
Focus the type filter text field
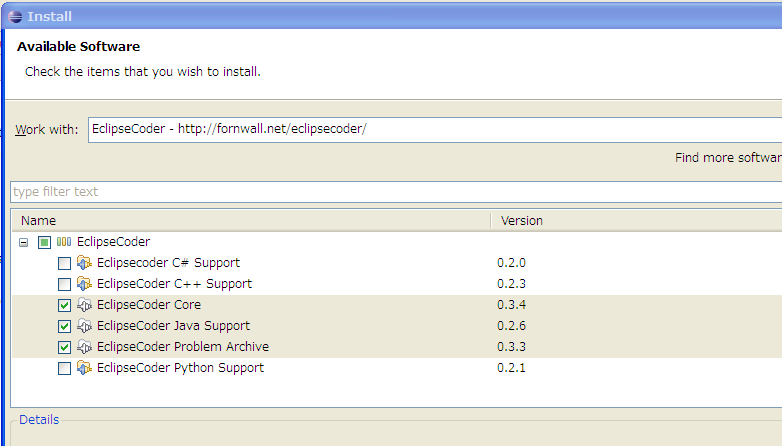(396, 192)
